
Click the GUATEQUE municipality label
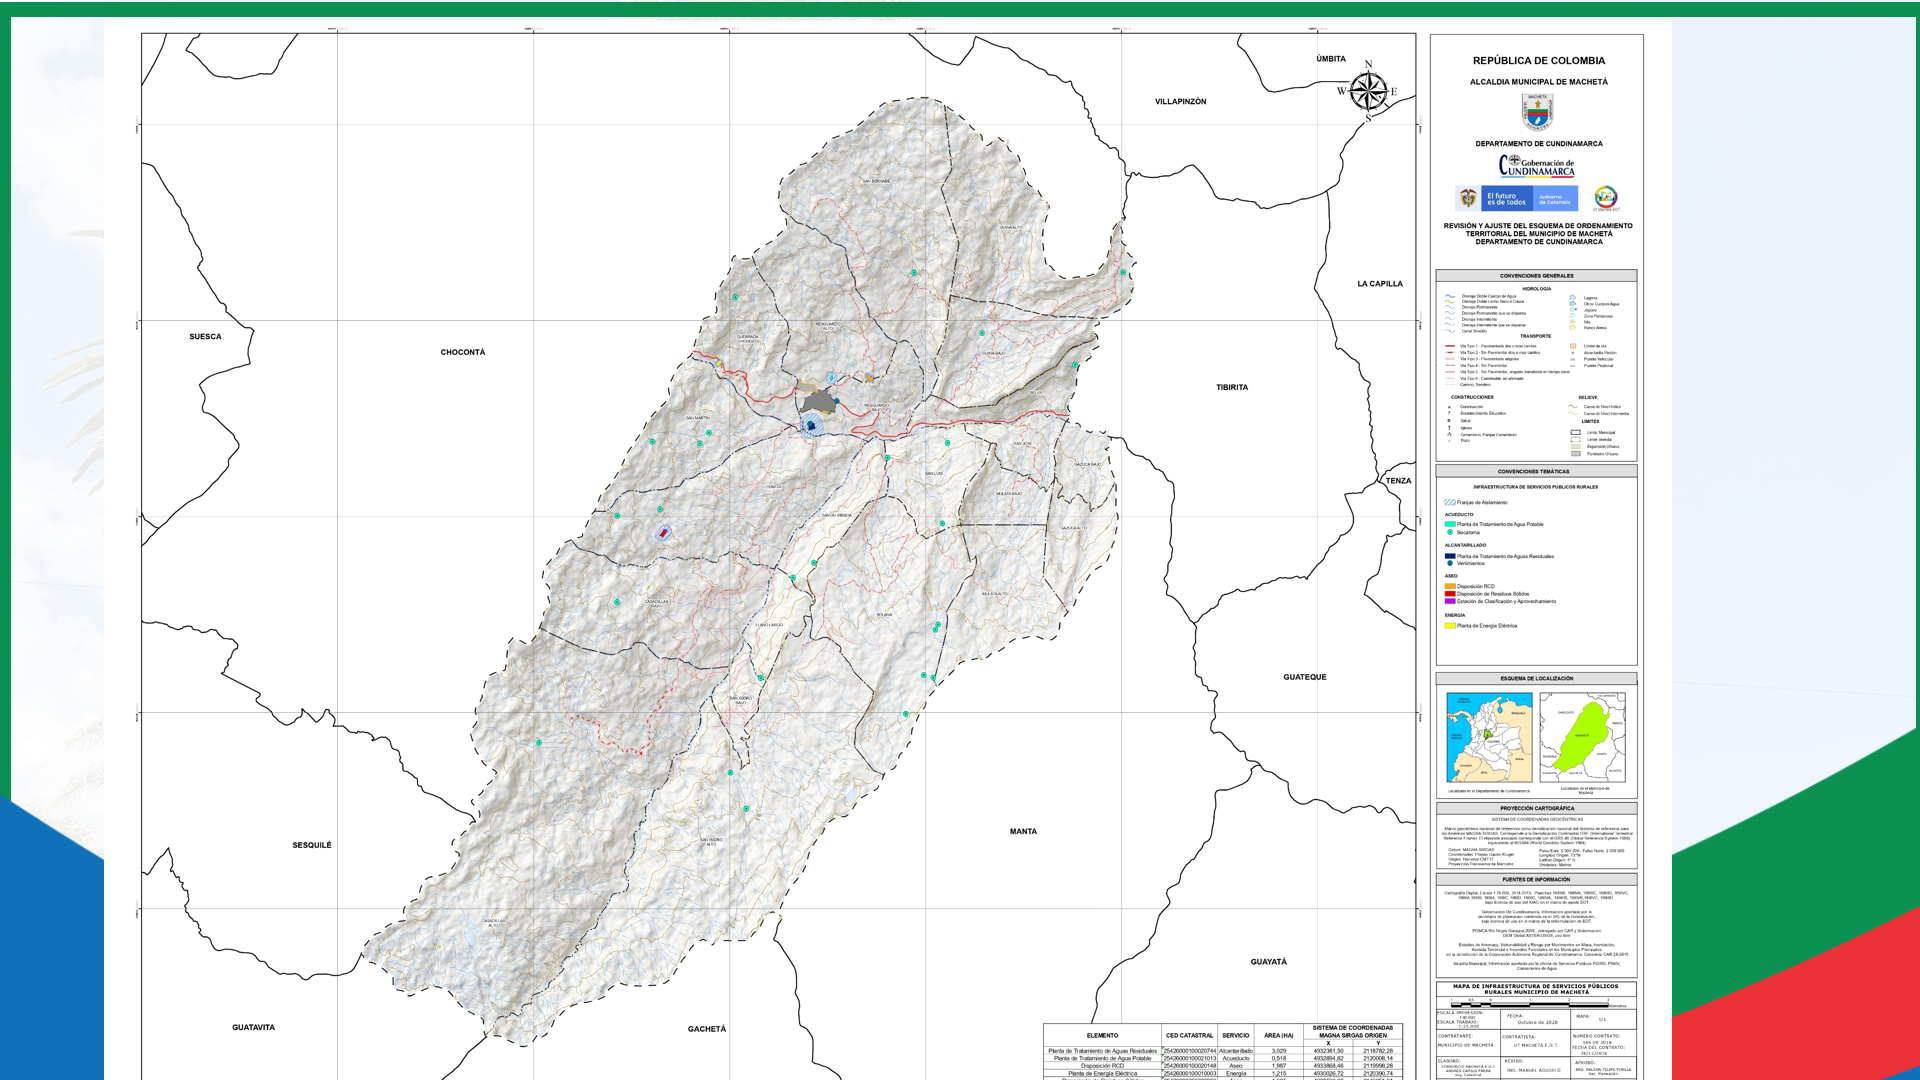pos(1304,677)
